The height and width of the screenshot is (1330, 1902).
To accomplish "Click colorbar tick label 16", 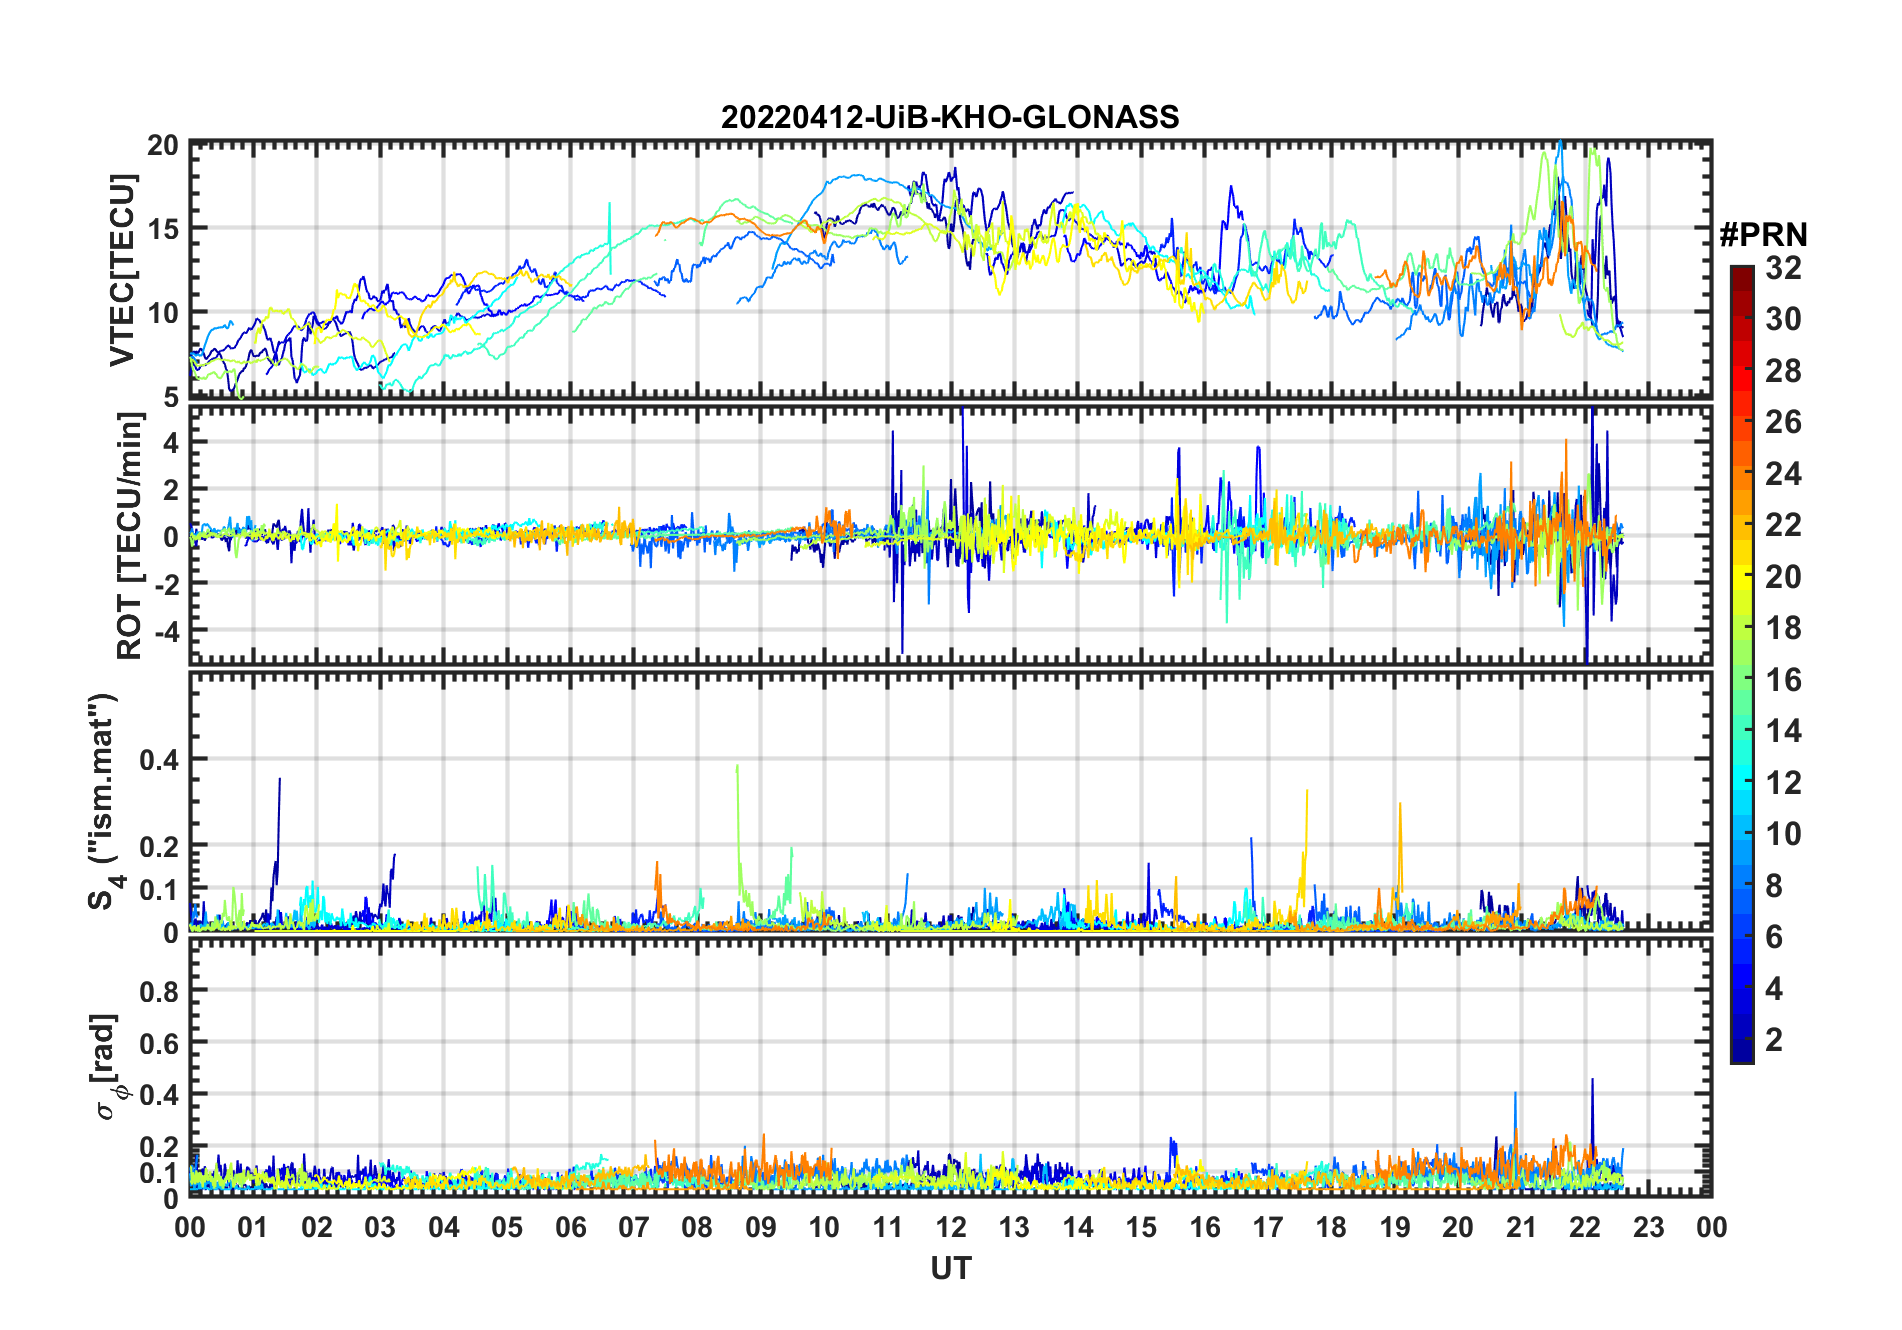I will point(1783,680).
